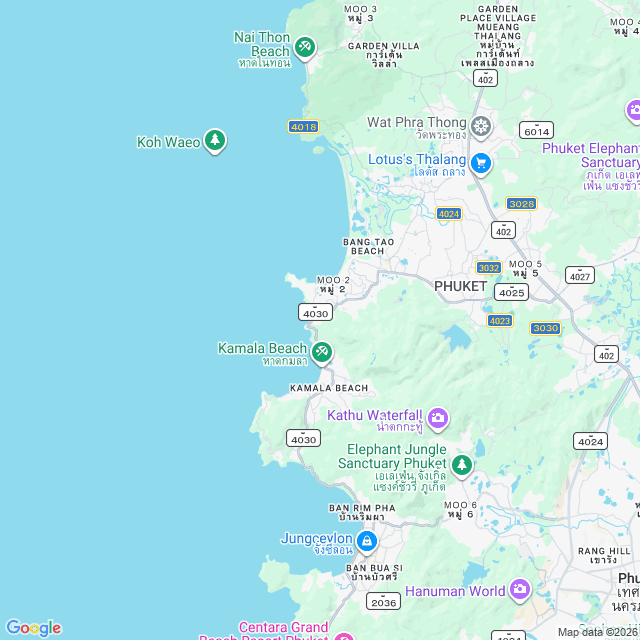Select the BANG TAO BEACH label

[x=369, y=247]
